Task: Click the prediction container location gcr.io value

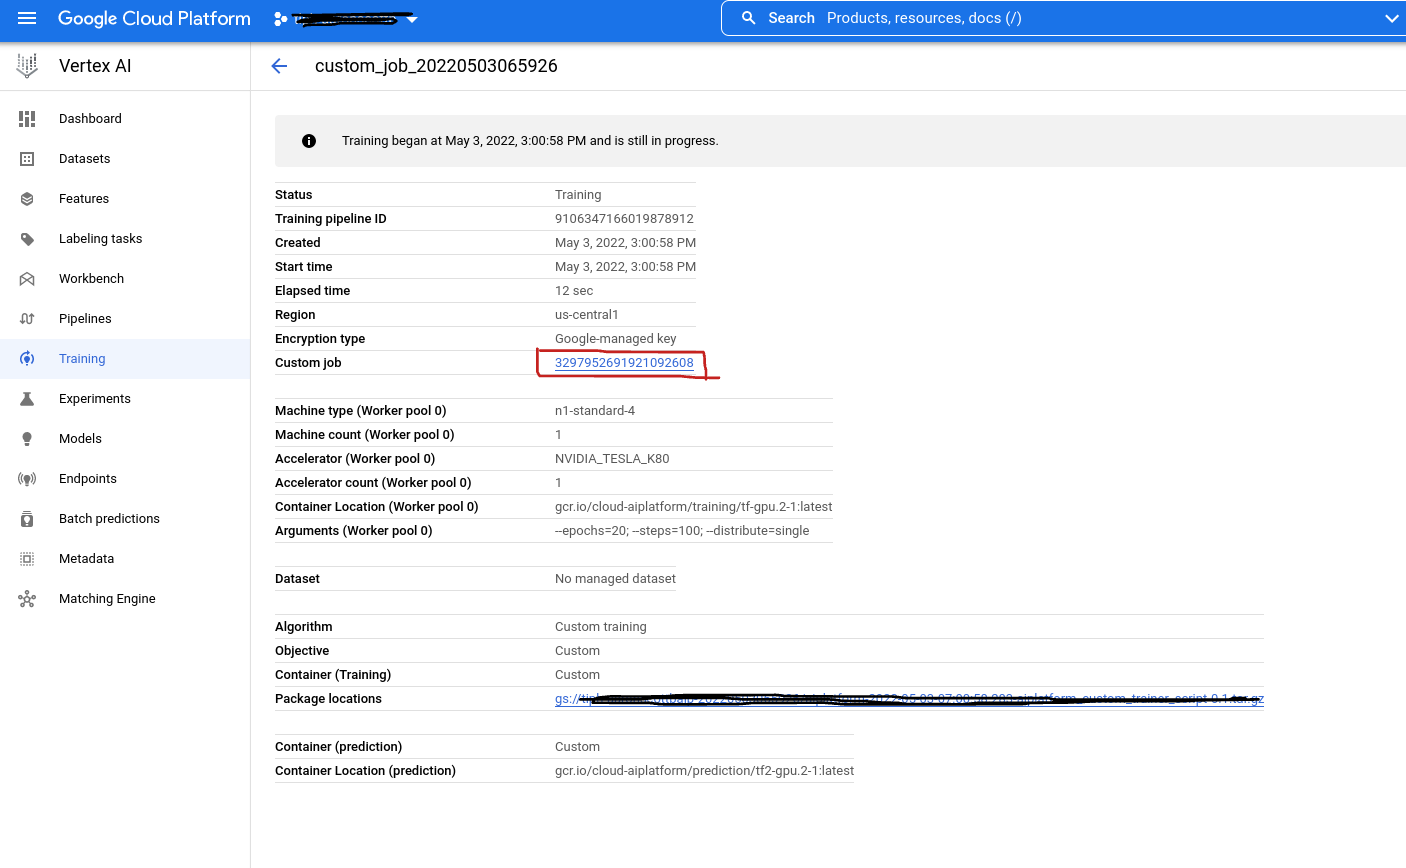Action: (704, 771)
